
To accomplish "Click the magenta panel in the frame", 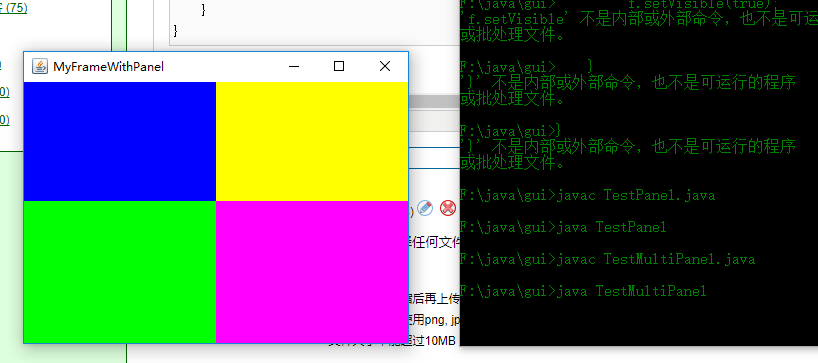I will coord(311,272).
